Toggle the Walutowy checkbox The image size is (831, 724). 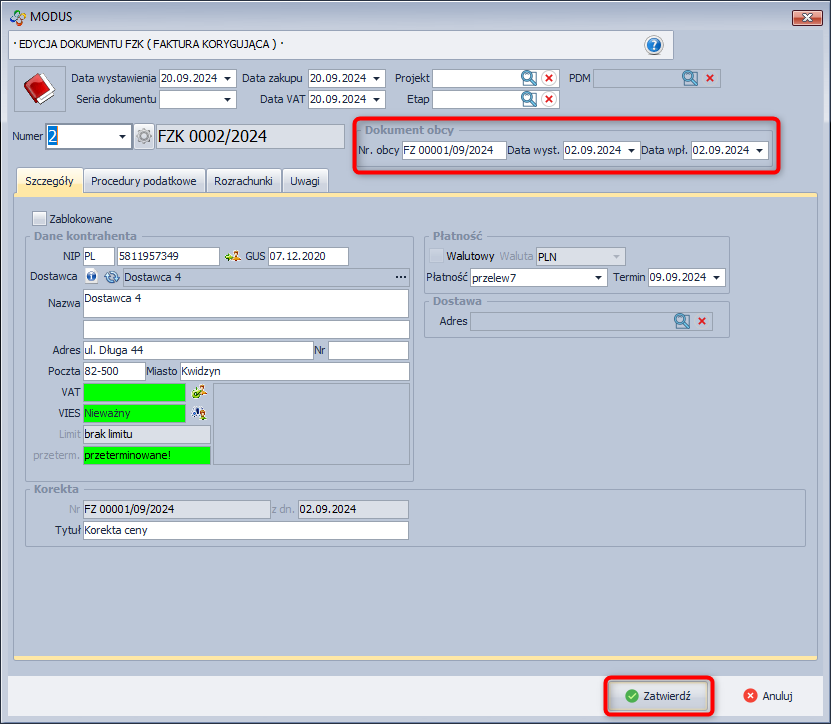tap(436, 256)
